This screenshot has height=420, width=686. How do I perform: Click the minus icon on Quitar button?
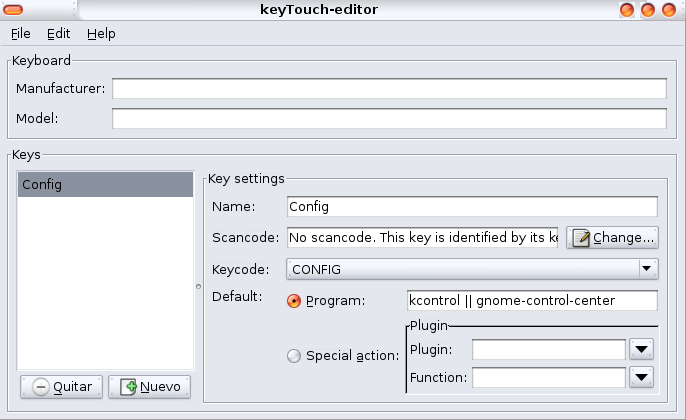coord(41,387)
